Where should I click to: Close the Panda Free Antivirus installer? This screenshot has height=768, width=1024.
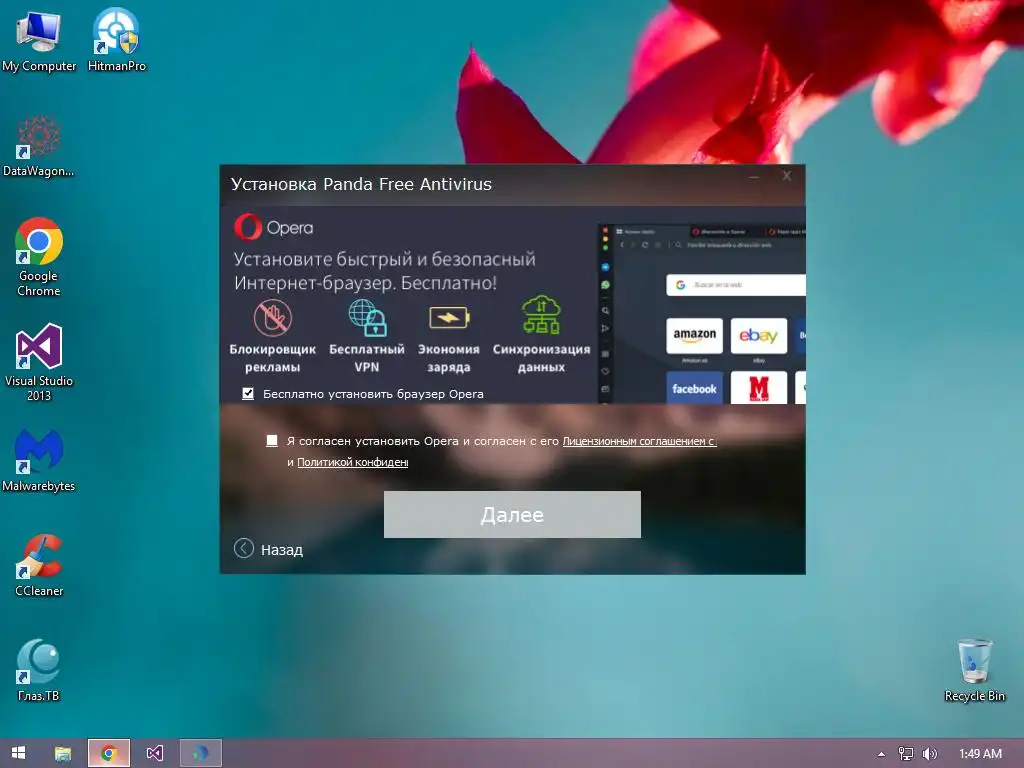click(787, 176)
